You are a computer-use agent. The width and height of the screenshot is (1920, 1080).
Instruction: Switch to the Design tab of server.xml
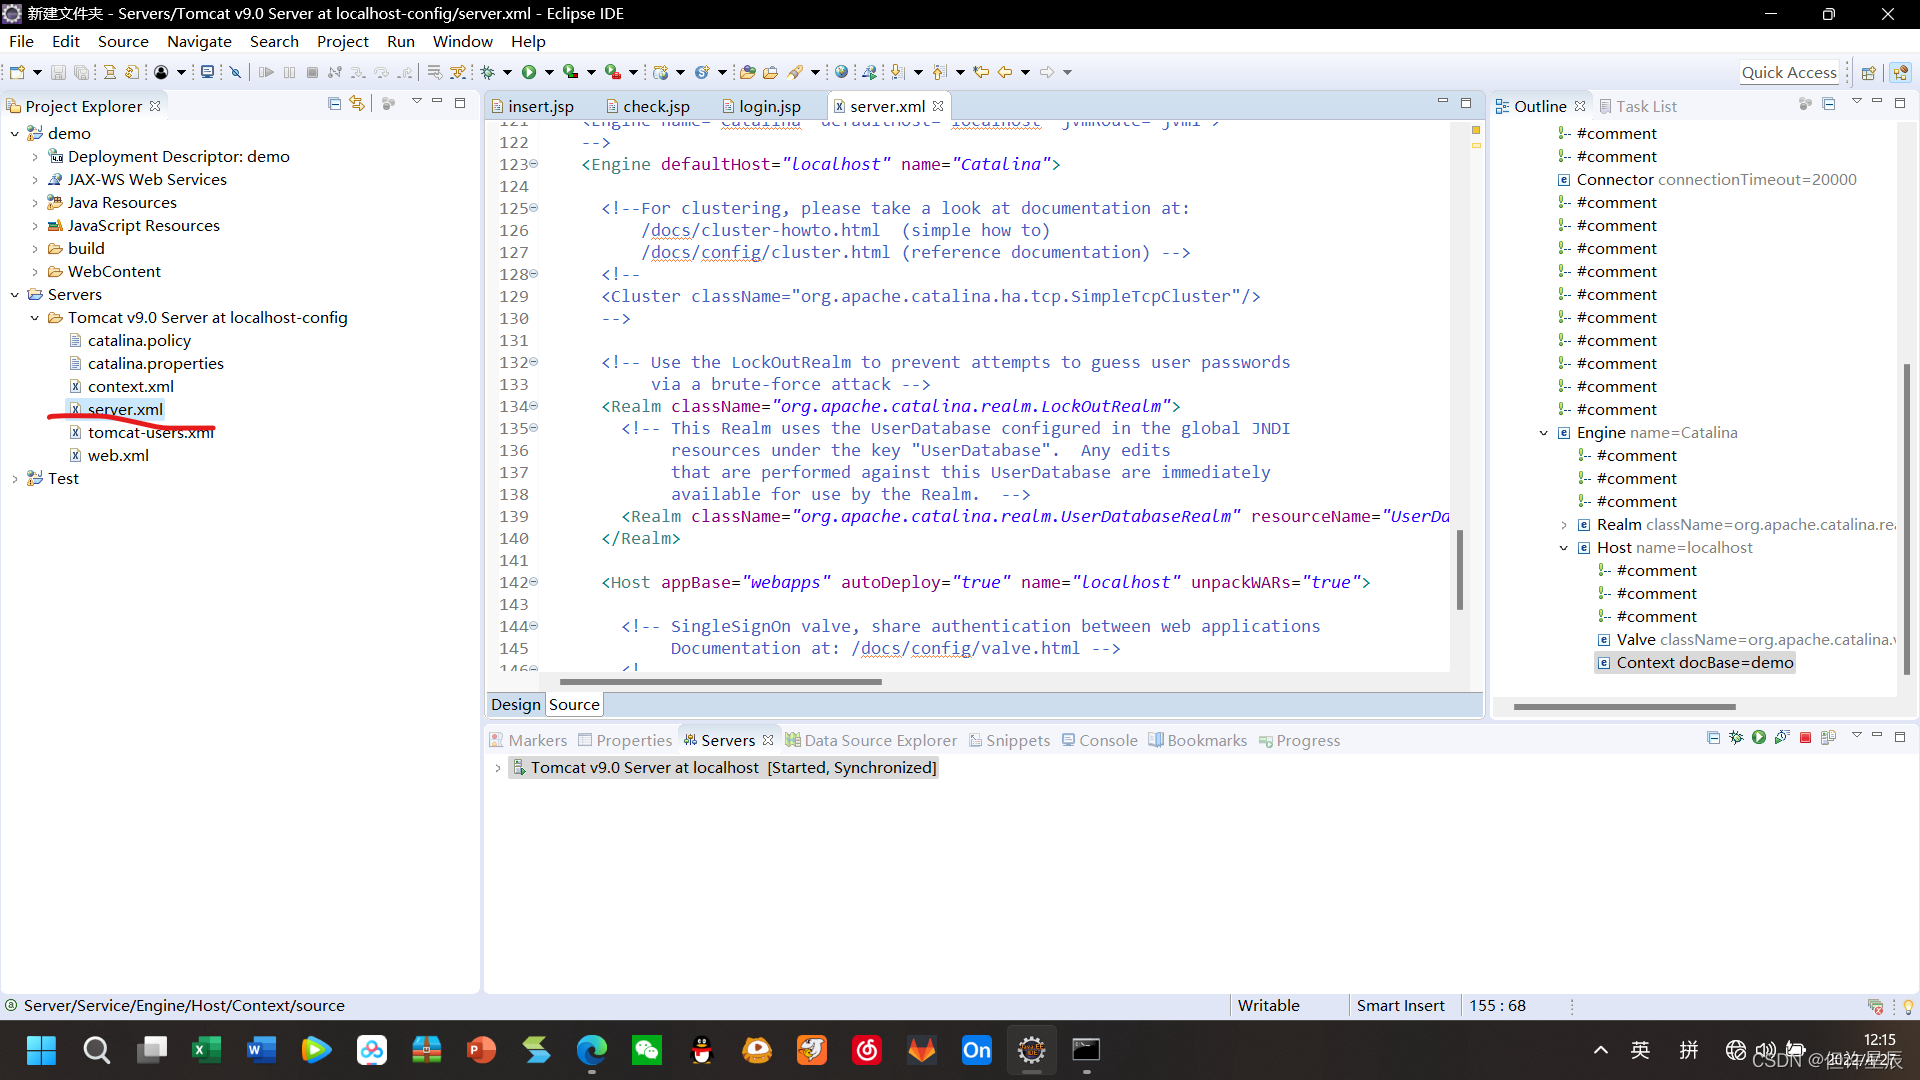[x=515, y=704]
